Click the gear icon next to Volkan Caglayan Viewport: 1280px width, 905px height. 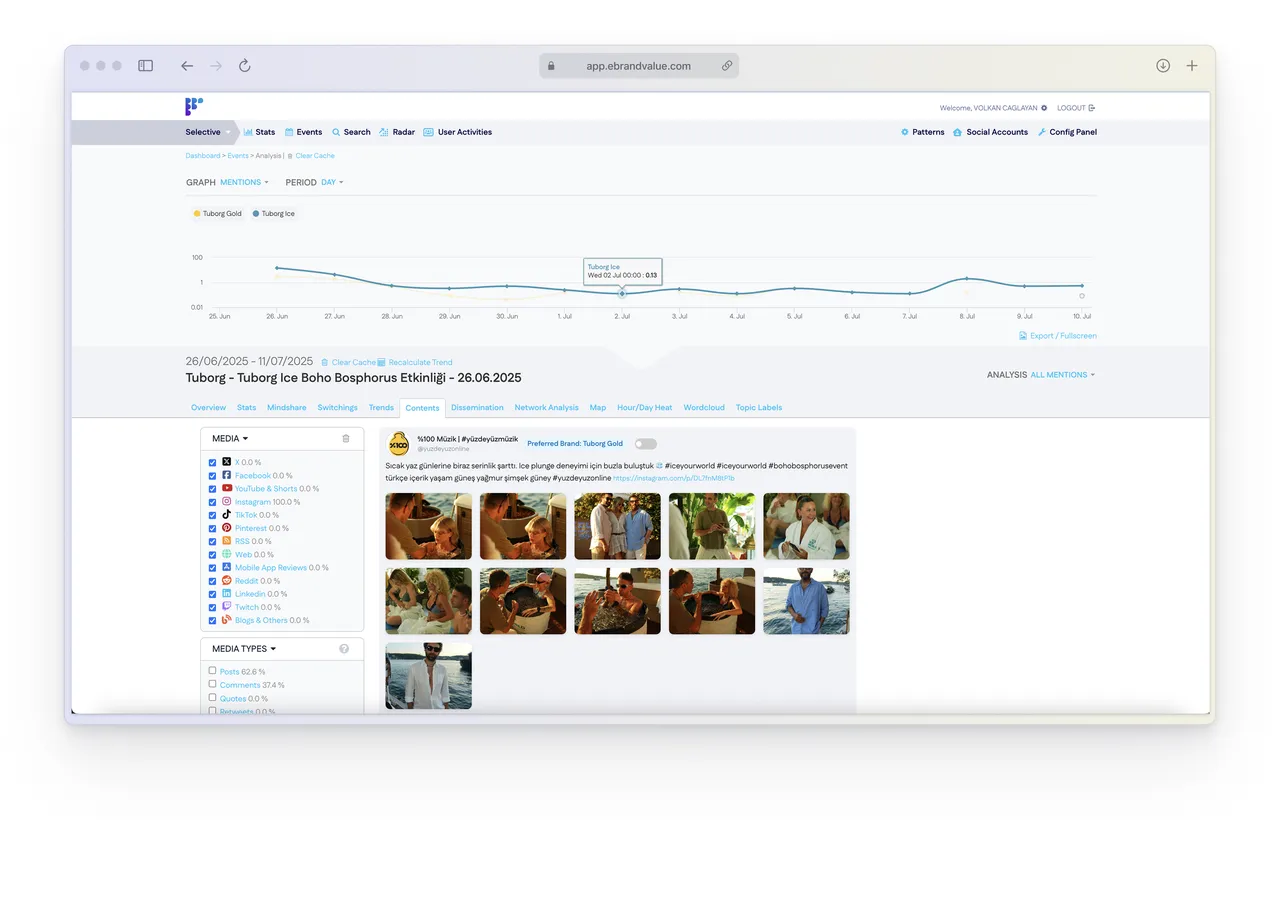(1044, 108)
